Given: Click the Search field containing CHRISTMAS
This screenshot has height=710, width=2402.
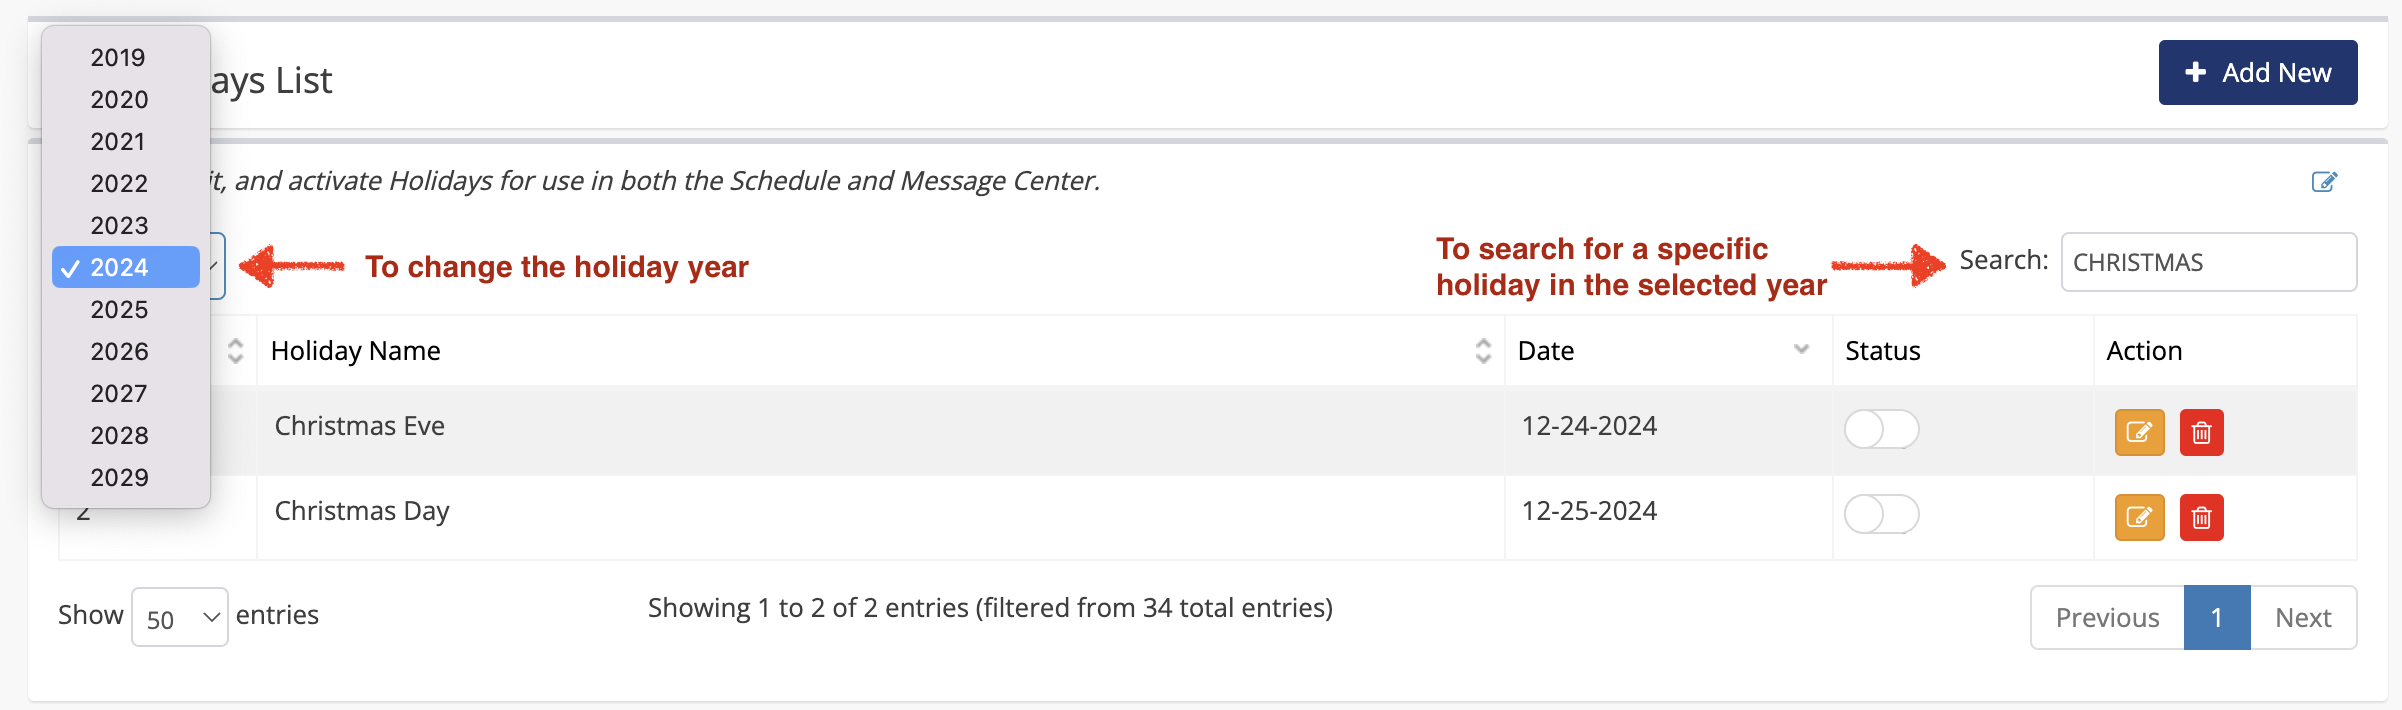Looking at the screenshot, I should point(2208,262).
